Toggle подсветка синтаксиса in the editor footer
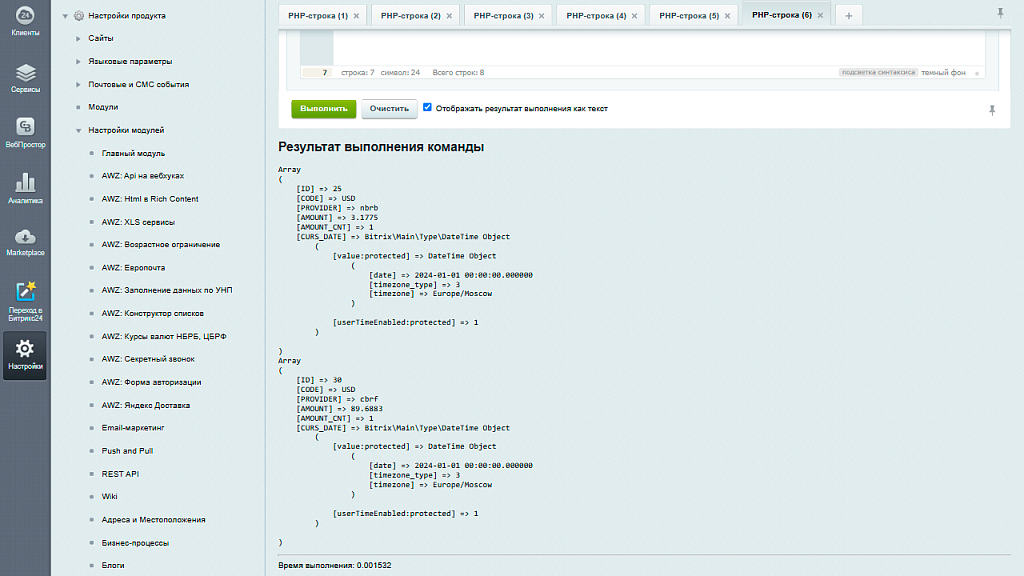 [x=877, y=72]
